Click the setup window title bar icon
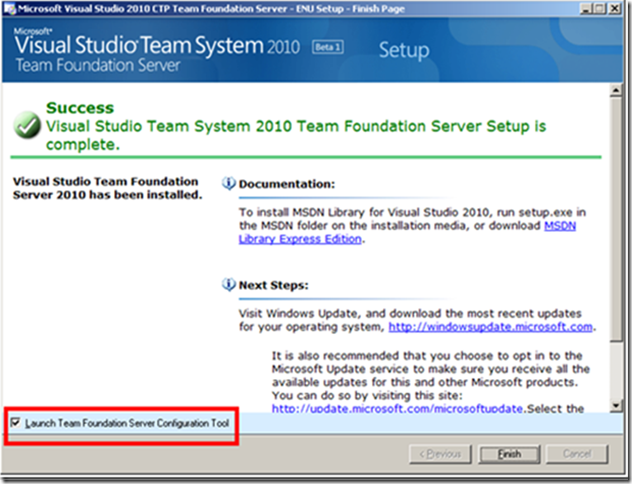The image size is (632, 484). (x=11, y=9)
